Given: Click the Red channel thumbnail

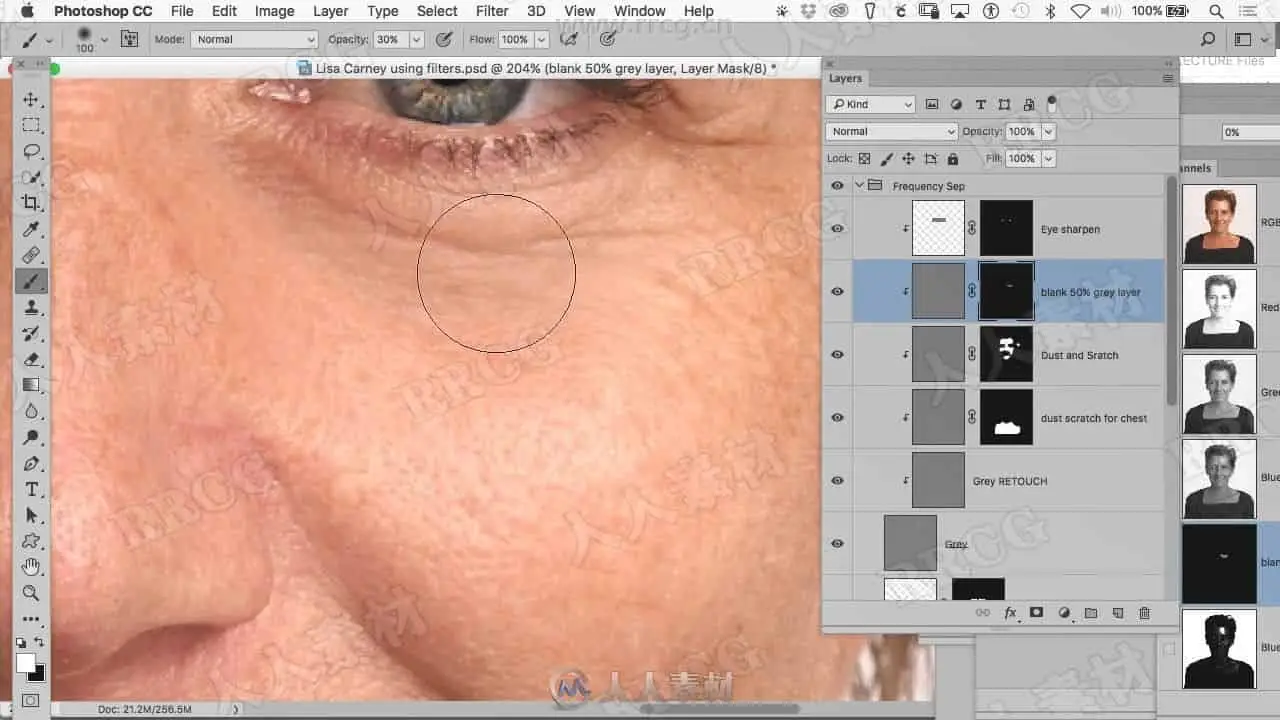Looking at the screenshot, I should pos(1219,307).
